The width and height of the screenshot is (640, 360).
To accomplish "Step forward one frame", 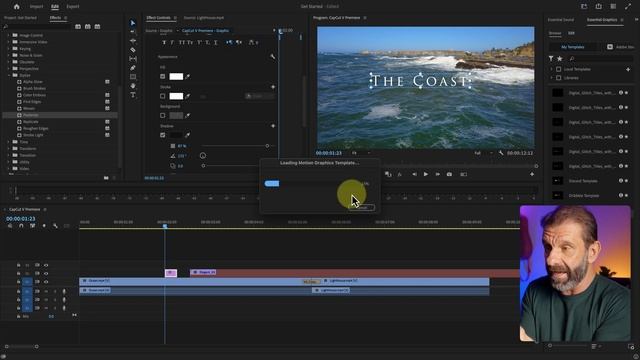I will point(438,174).
